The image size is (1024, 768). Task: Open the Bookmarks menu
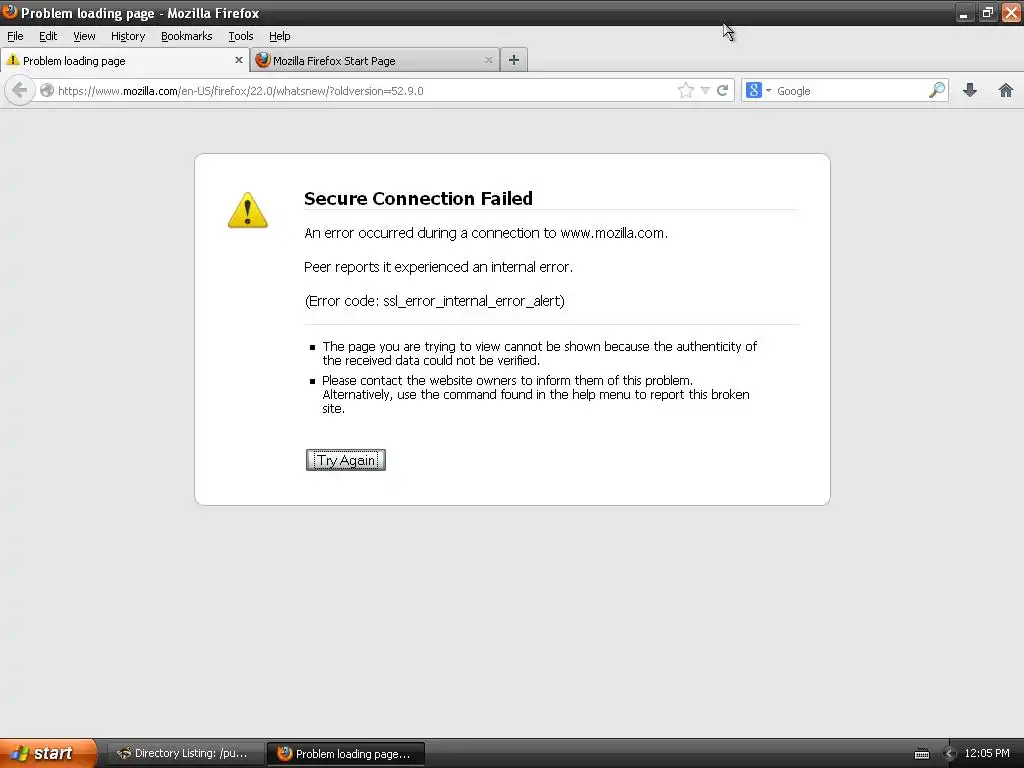coord(186,36)
